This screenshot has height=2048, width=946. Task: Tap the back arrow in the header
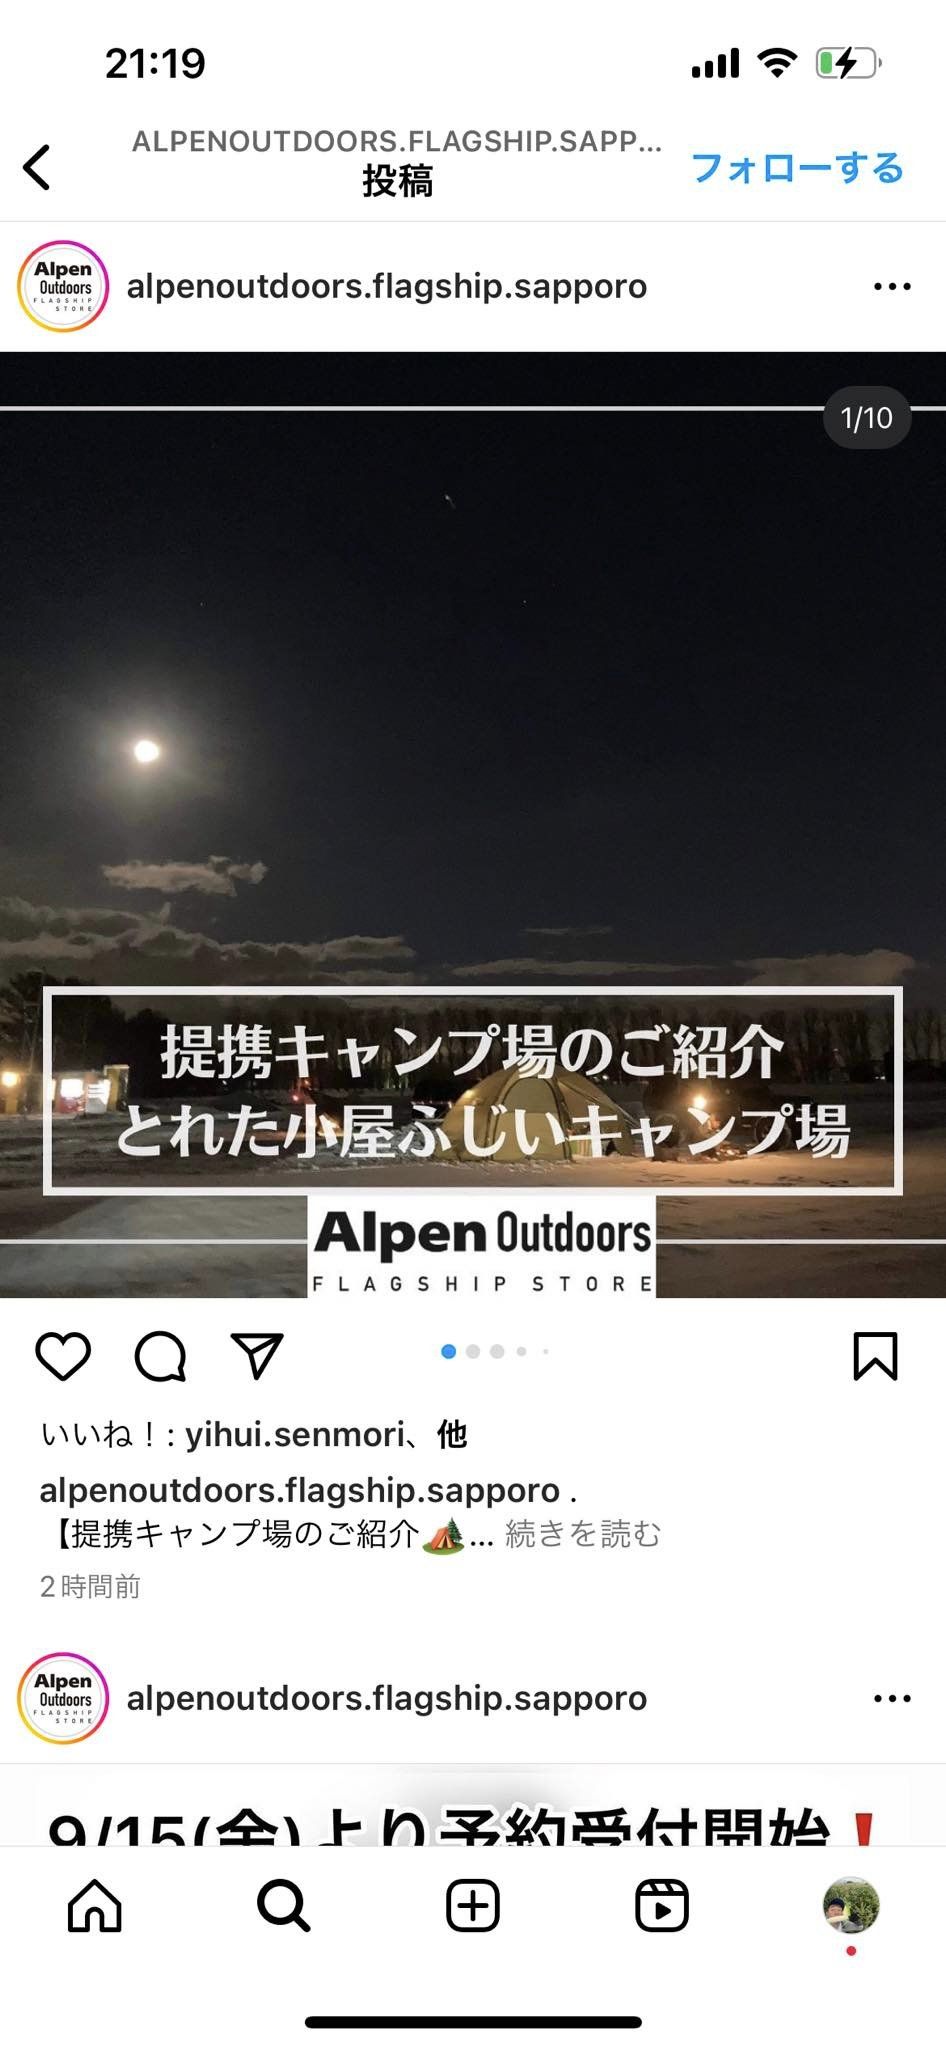pyautogui.click(x=37, y=167)
